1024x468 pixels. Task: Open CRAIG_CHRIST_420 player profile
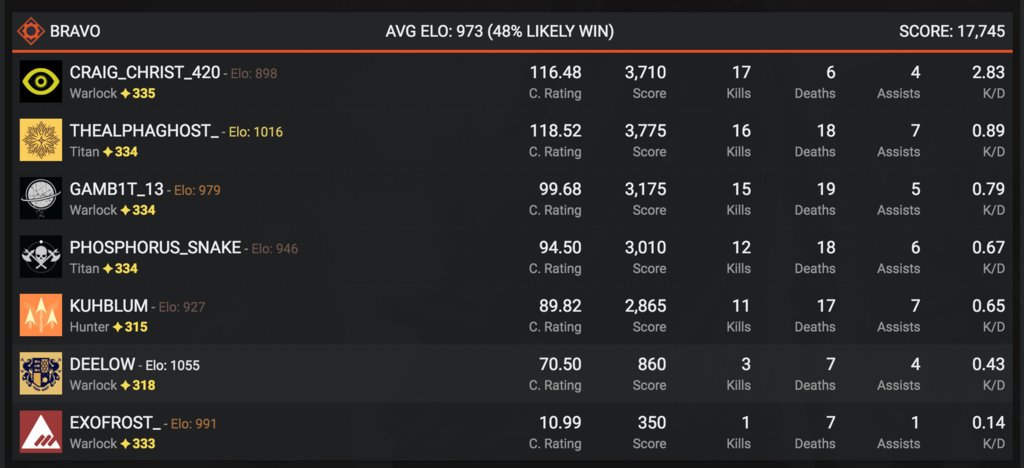[x=145, y=72]
